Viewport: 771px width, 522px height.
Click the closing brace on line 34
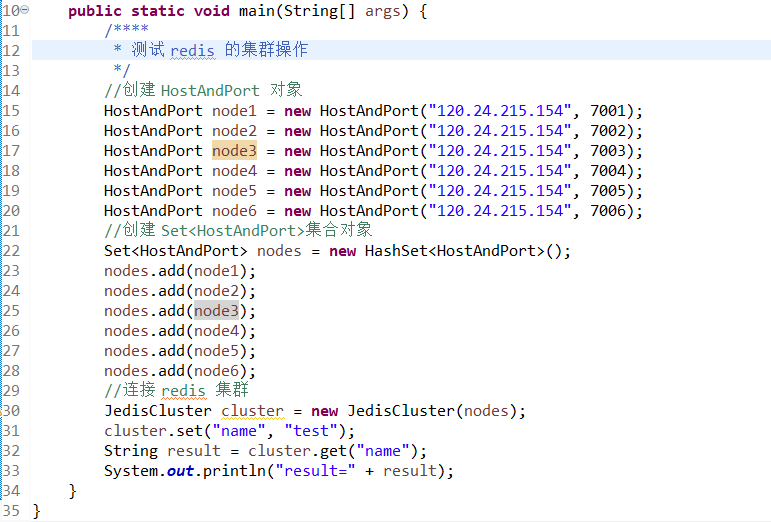point(73,491)
